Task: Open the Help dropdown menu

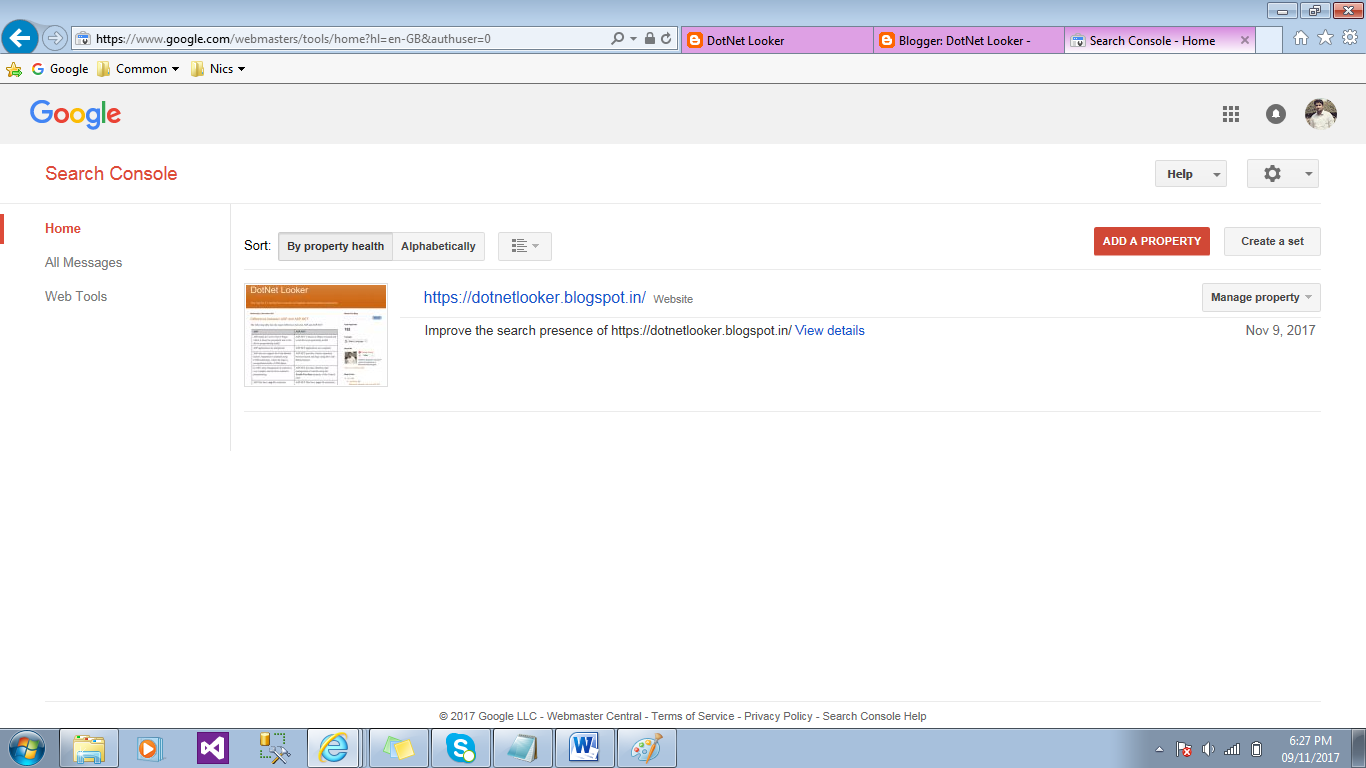Action: point(1190,174)
